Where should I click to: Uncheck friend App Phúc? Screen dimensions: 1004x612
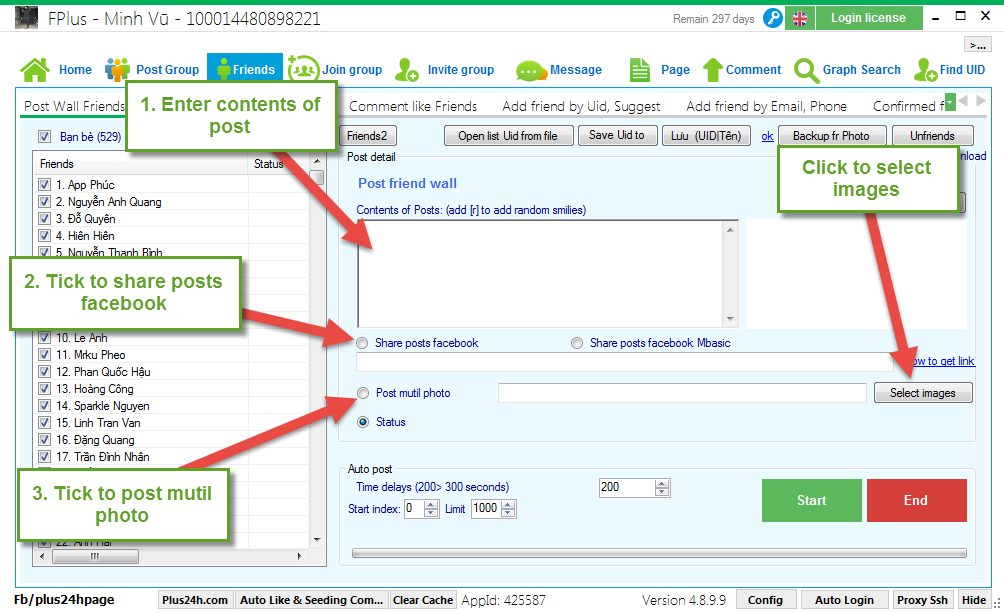[44, 185]
